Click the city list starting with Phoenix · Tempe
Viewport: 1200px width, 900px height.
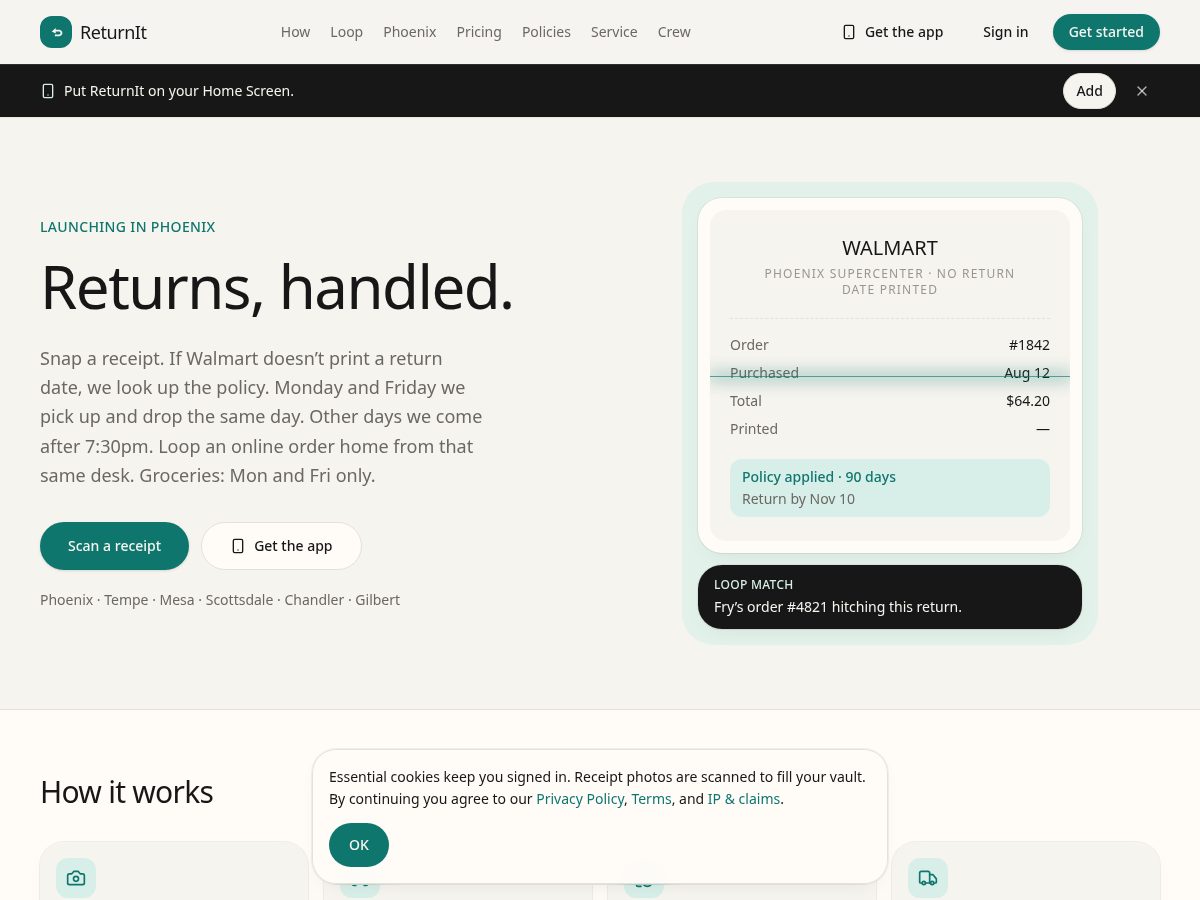pyautogui.click(x=220, y=600)
